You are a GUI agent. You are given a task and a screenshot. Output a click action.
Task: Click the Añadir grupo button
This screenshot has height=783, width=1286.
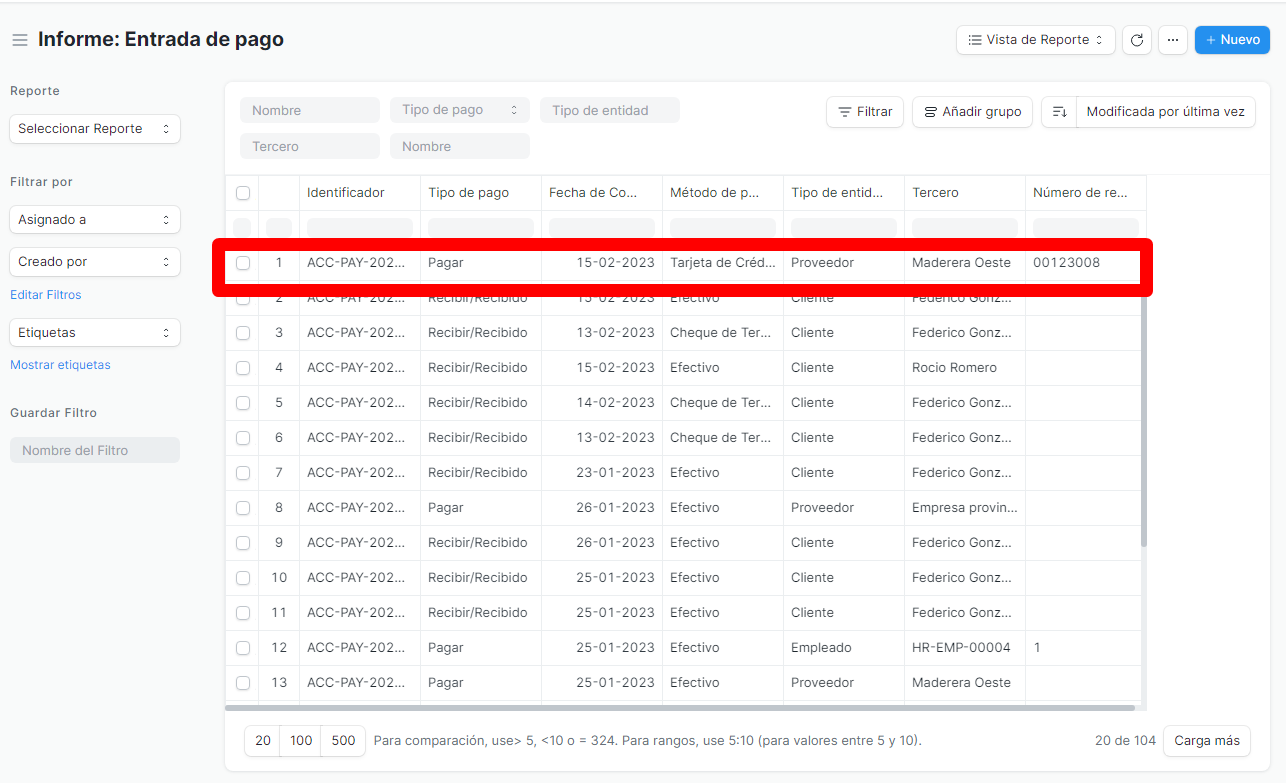point(972,112)
